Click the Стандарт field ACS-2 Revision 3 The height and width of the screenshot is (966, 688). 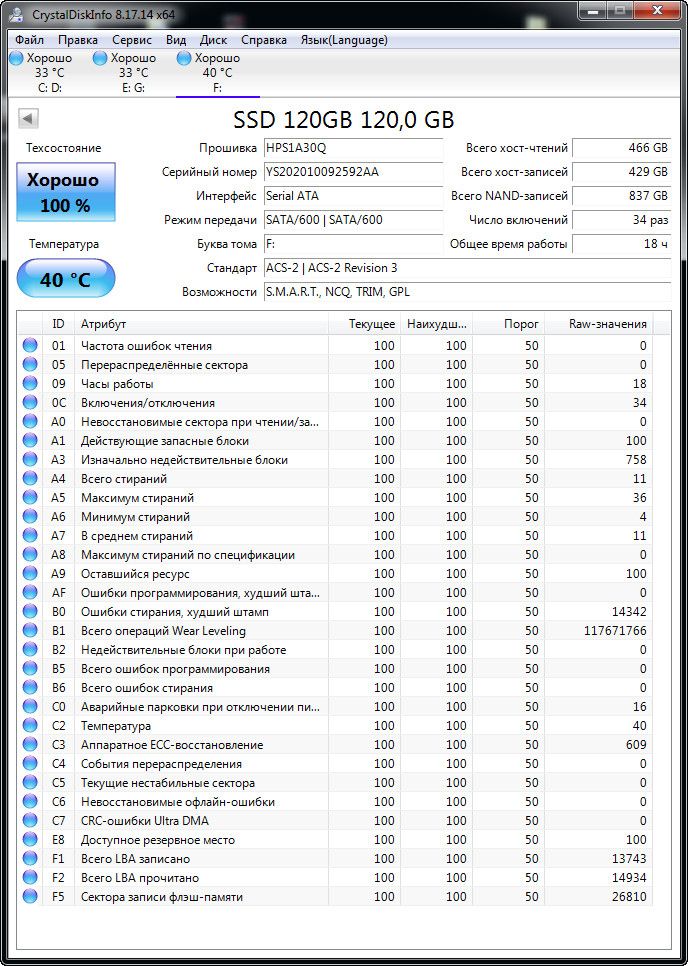[467, 268]
